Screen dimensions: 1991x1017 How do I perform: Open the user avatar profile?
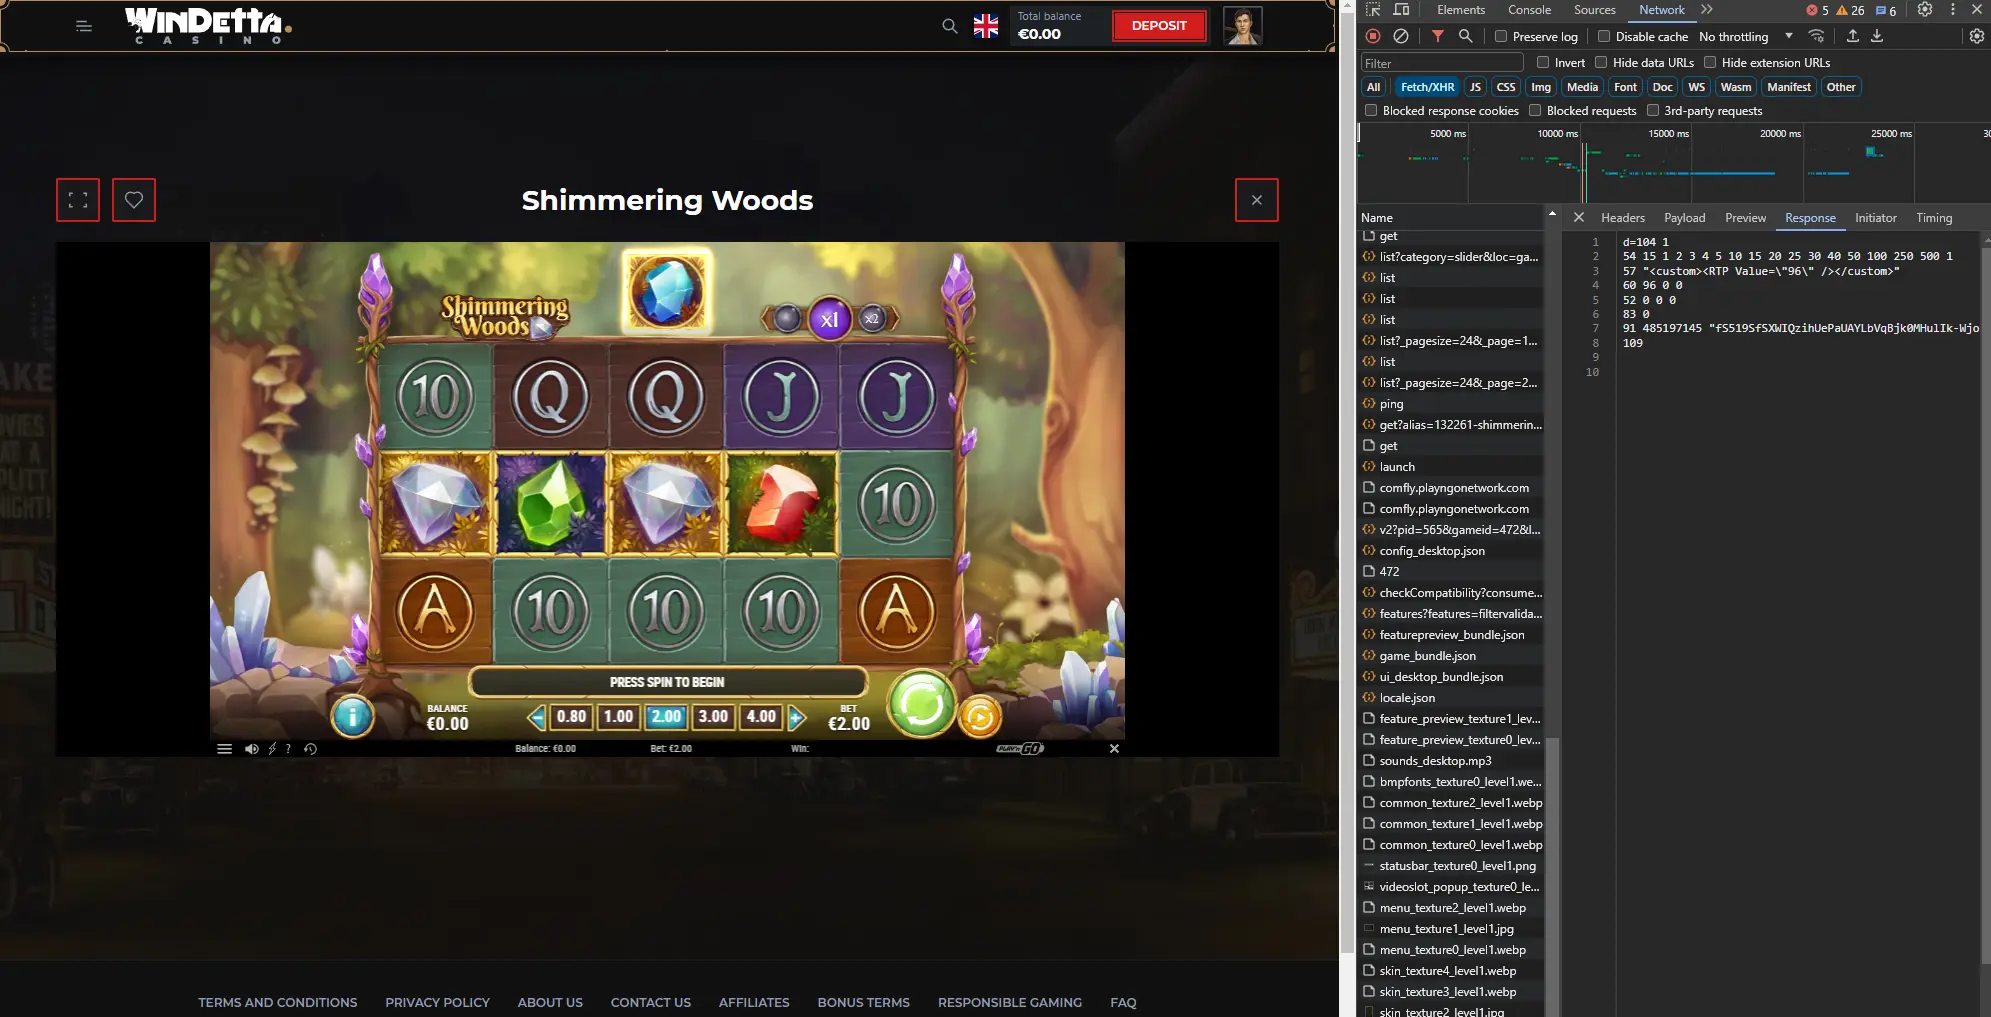[1242, 26]
